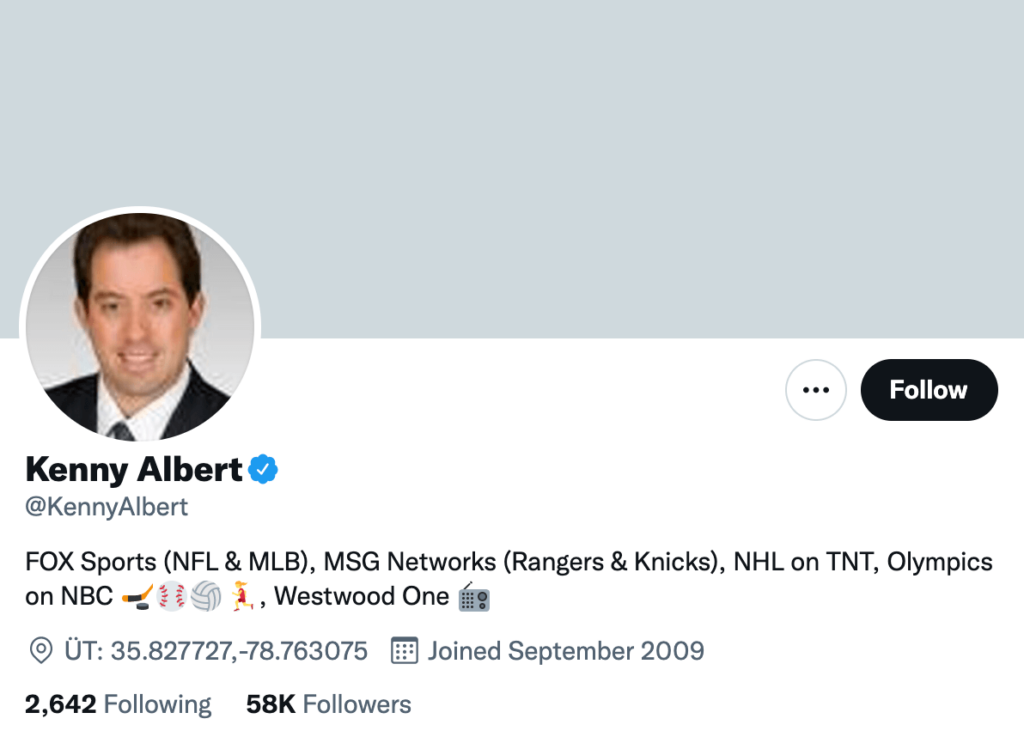
Task: Click the blue verified badge
Action: tap(263, 468)
